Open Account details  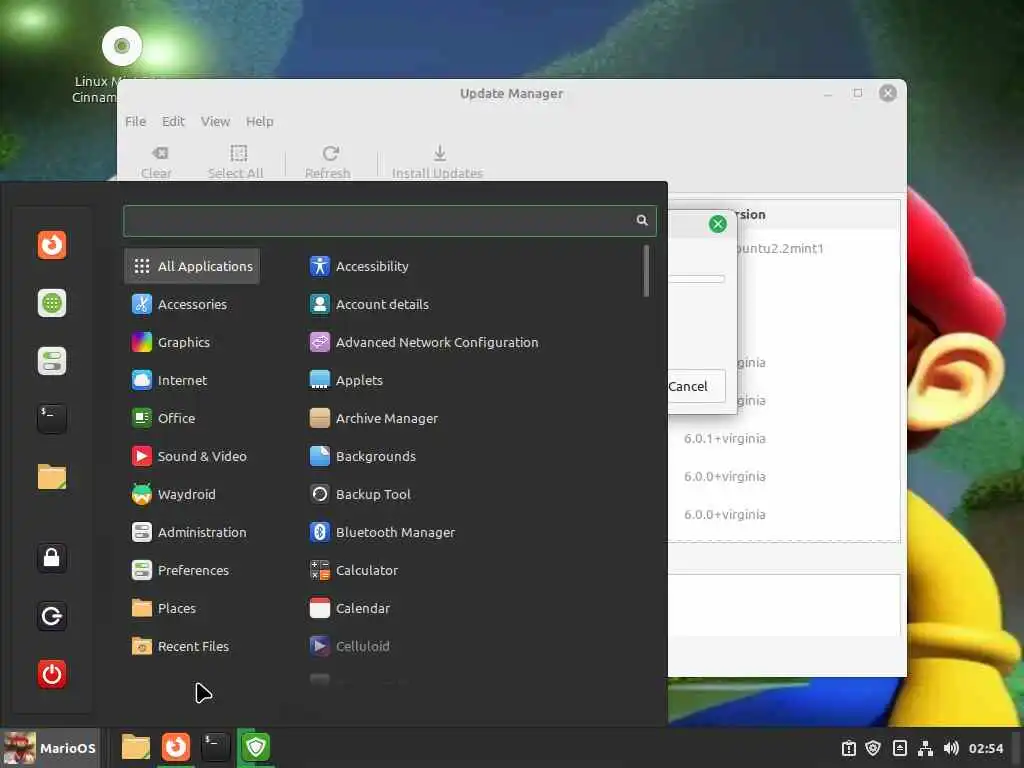click(x=370, y=304)
